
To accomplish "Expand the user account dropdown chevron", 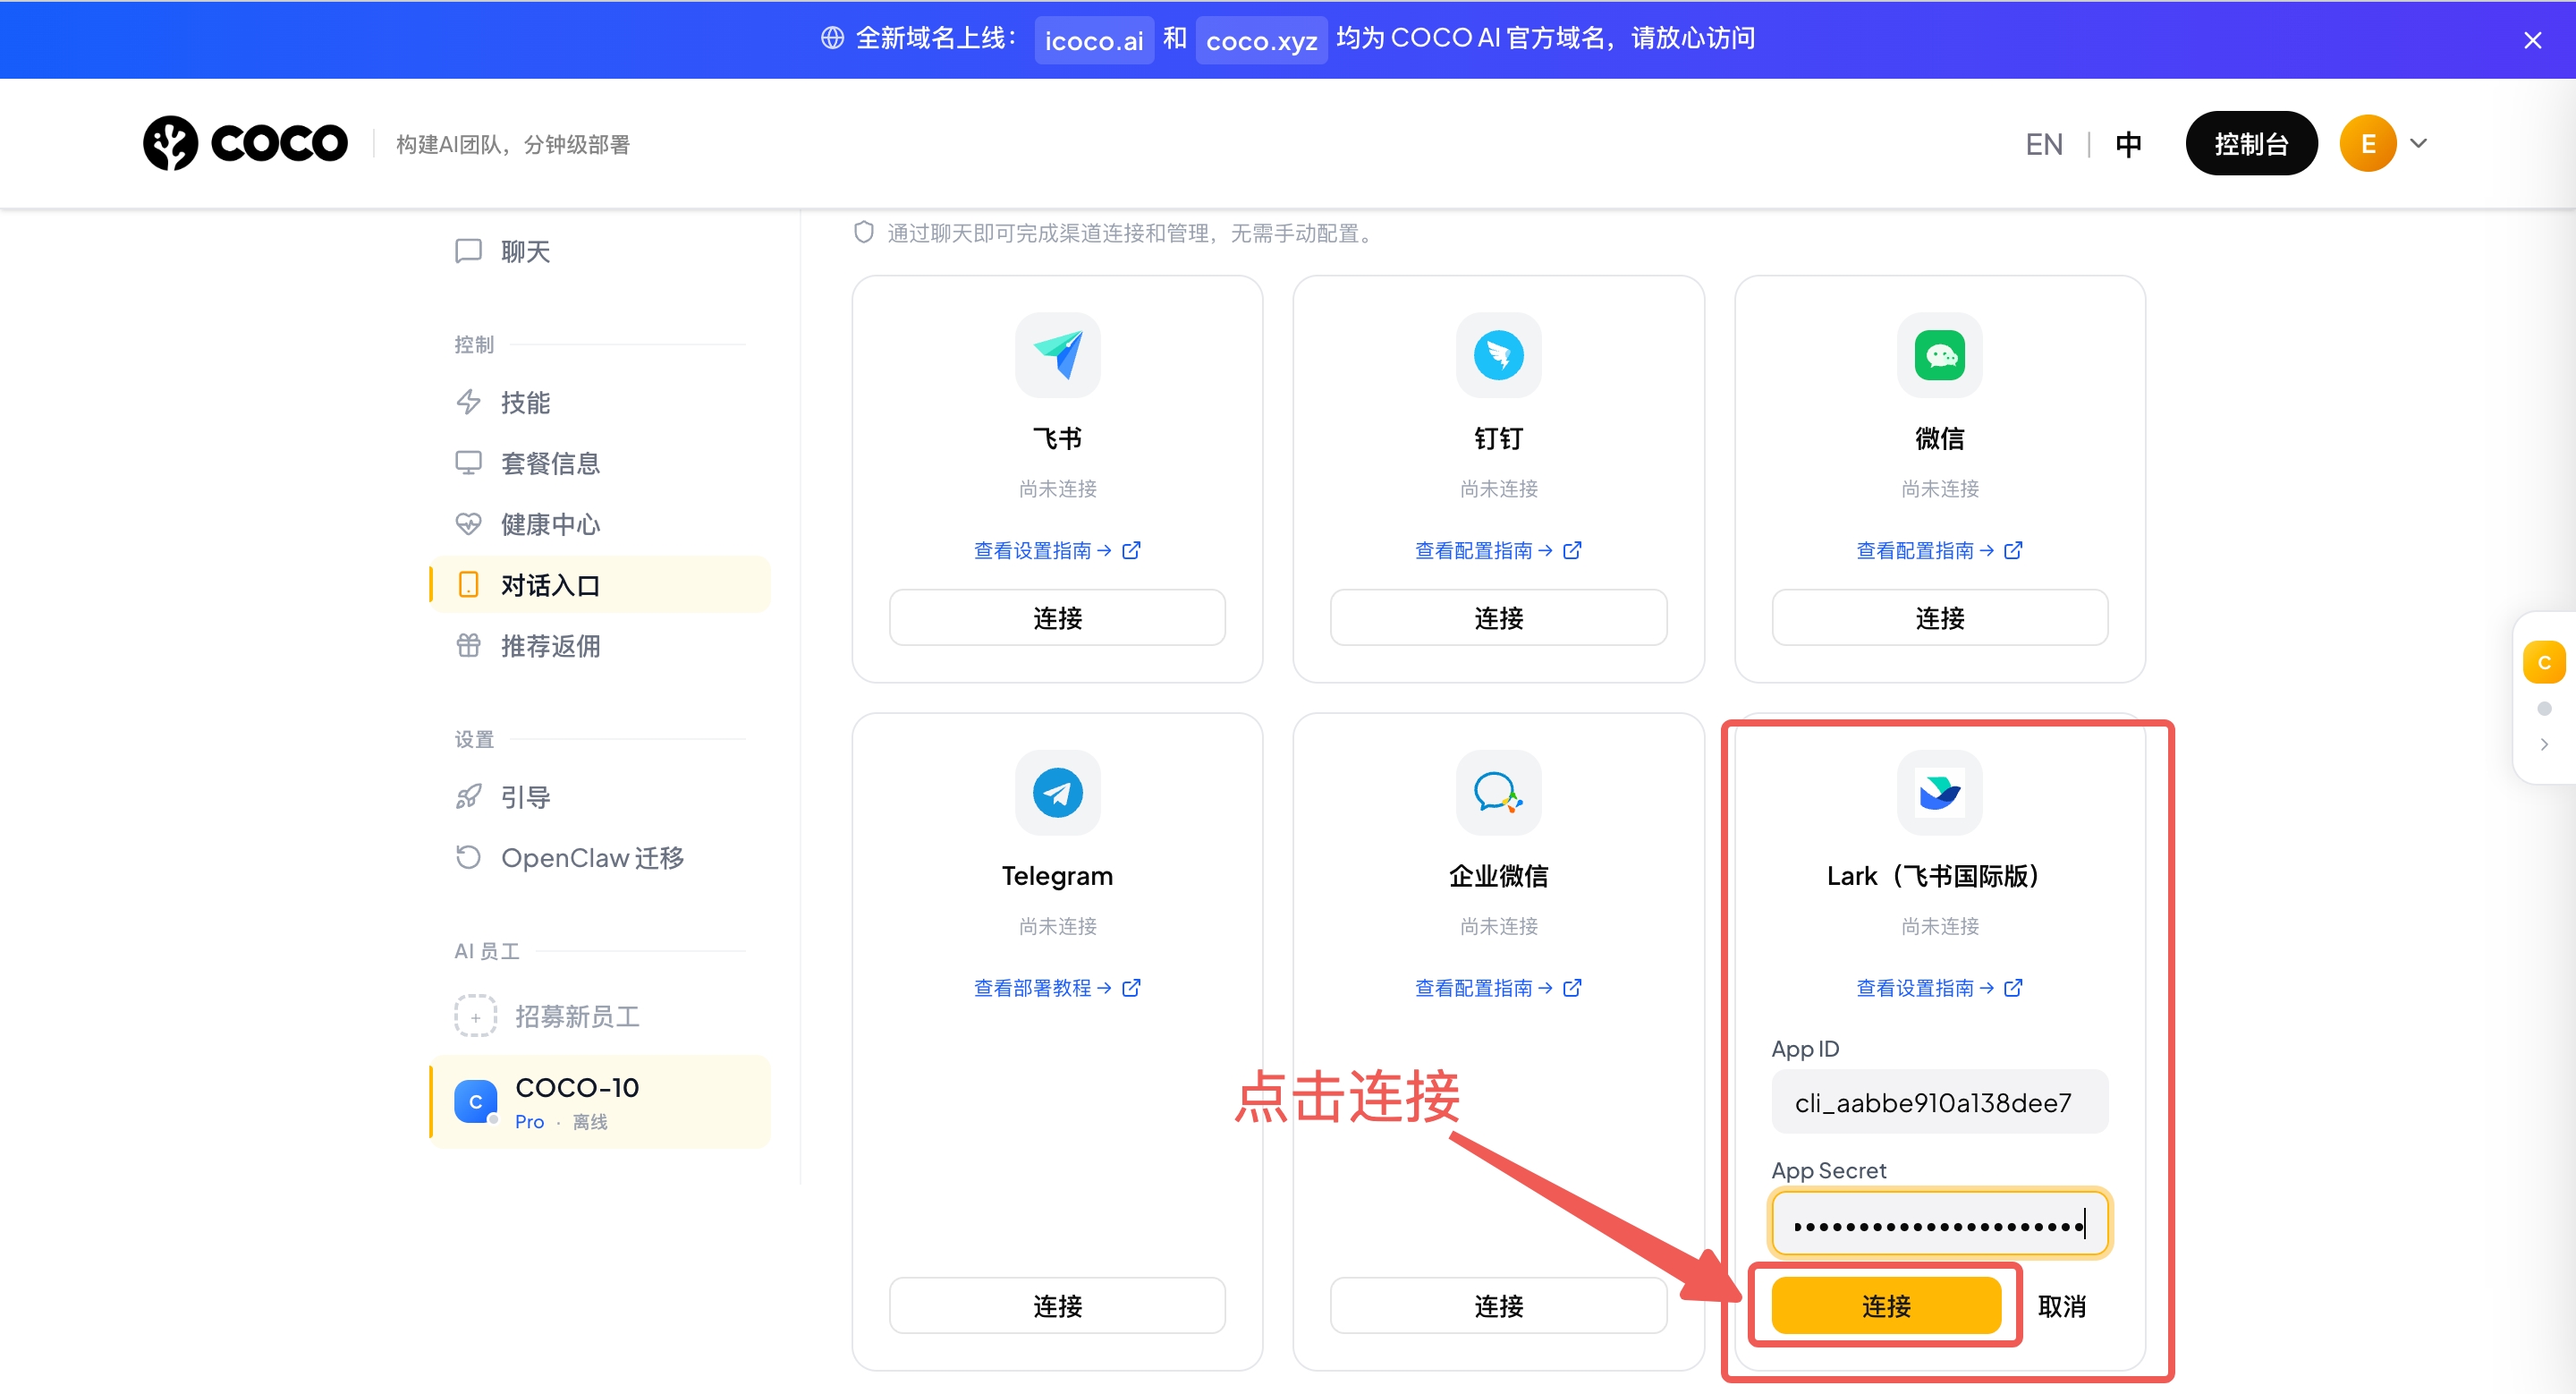I will coord(2418,143).
